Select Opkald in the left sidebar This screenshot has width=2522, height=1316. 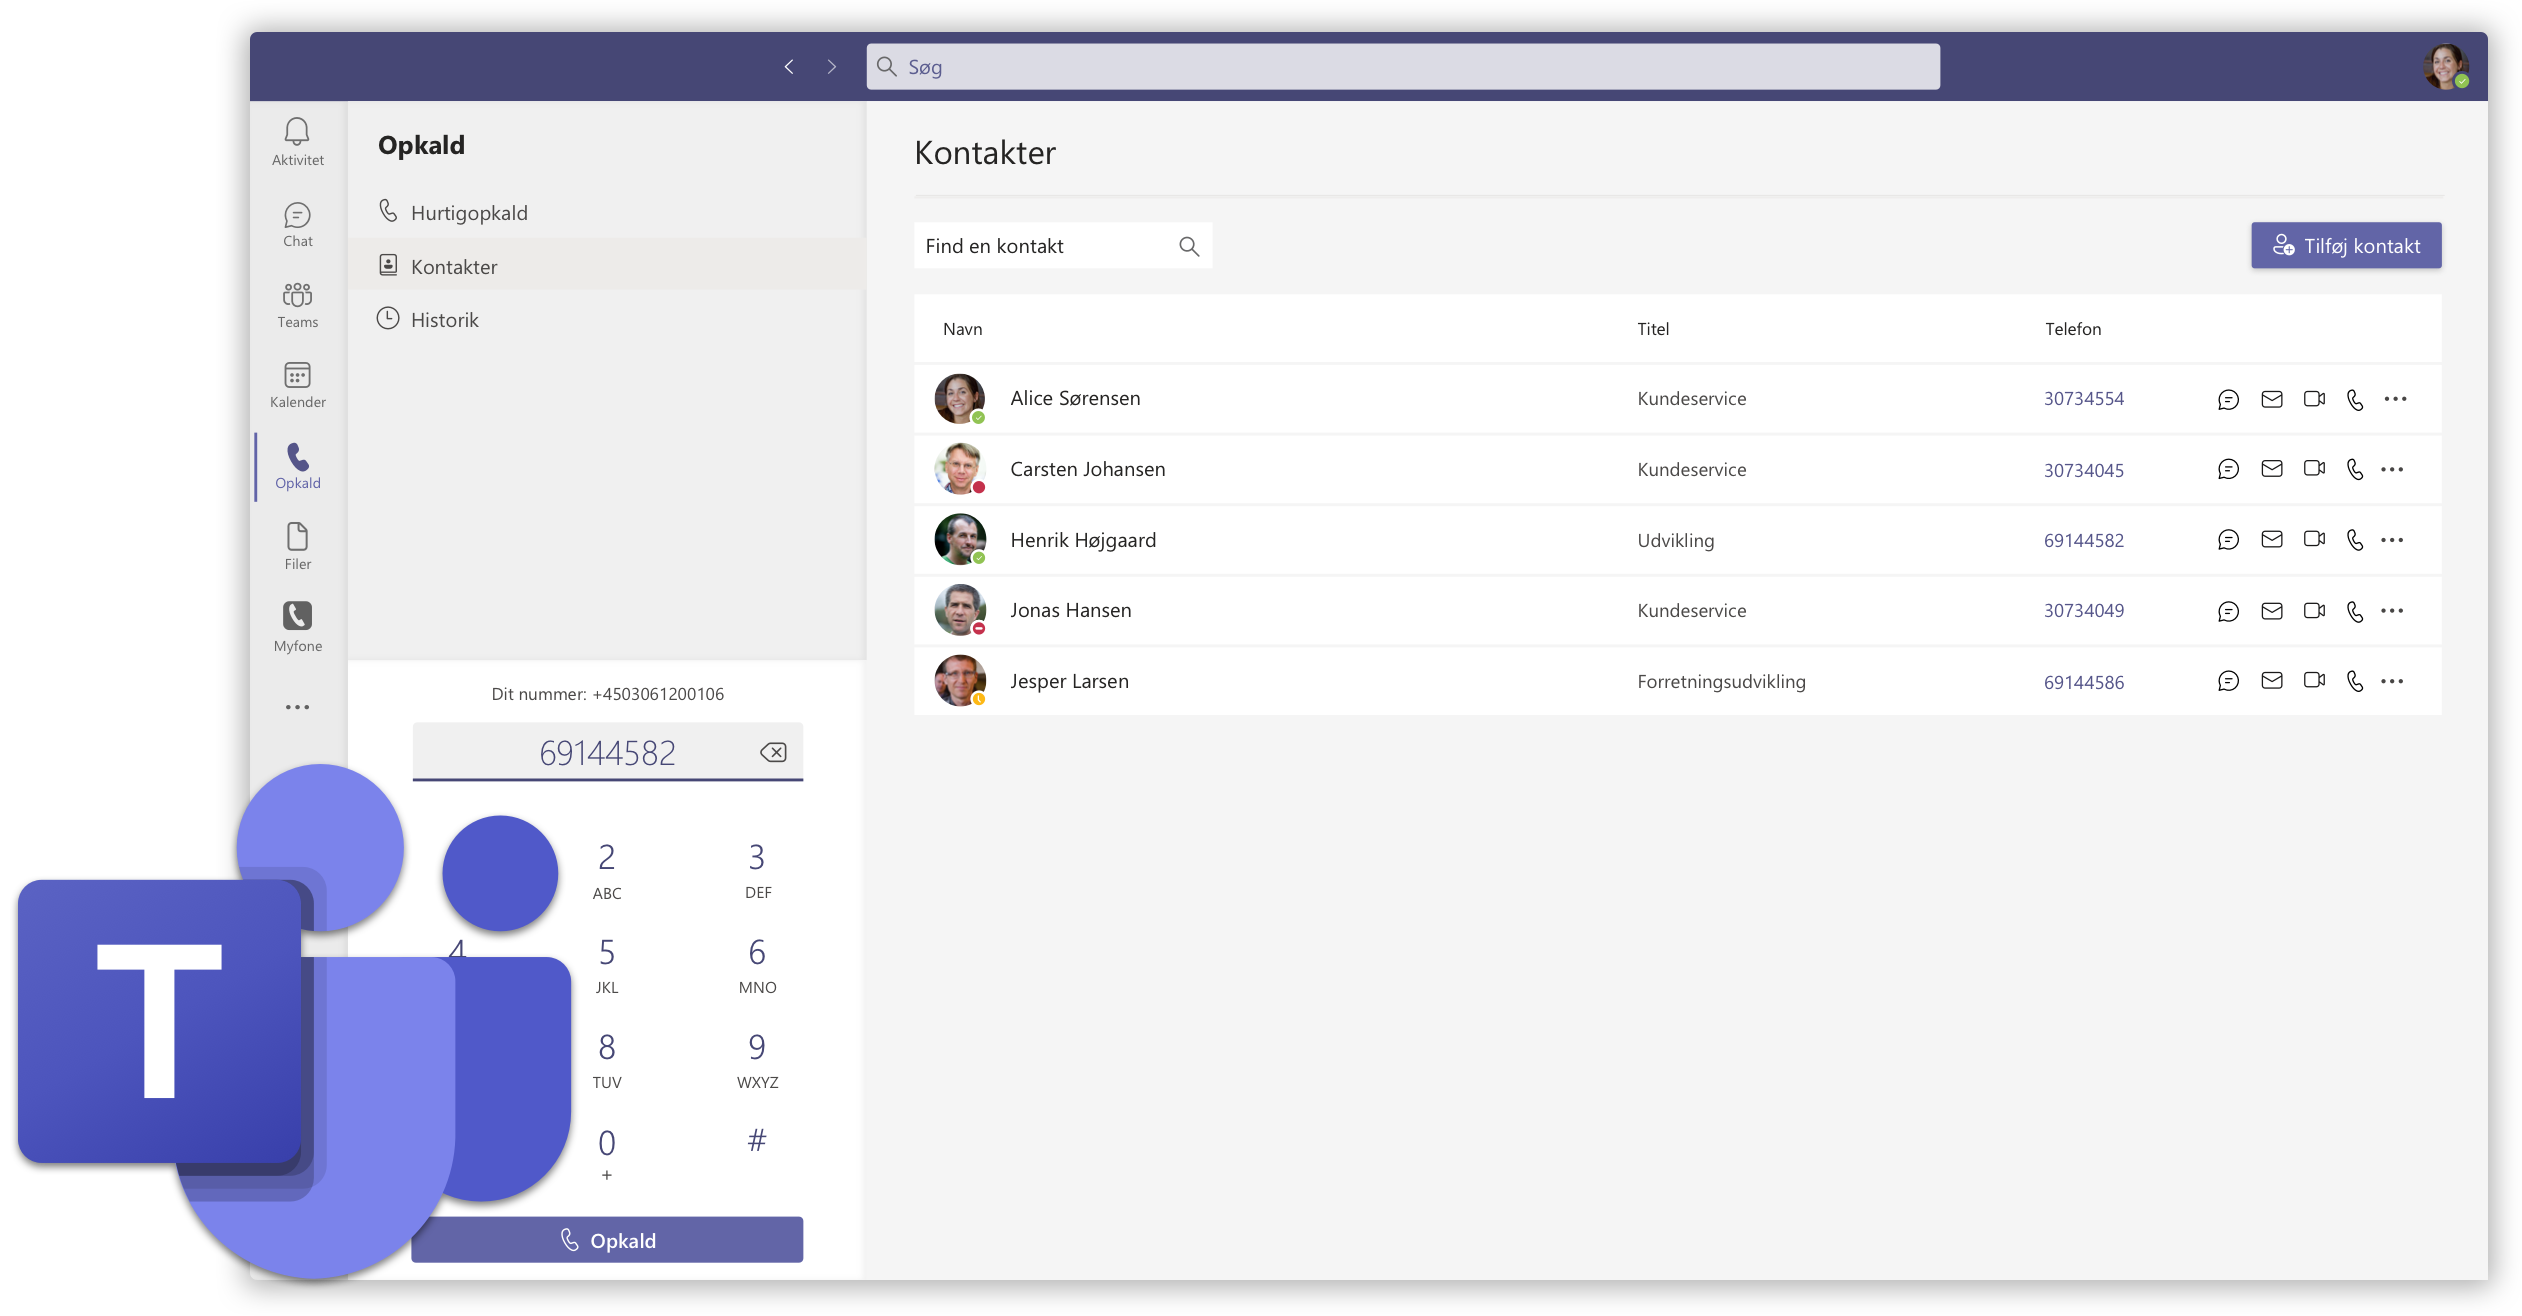click(297, 466)
